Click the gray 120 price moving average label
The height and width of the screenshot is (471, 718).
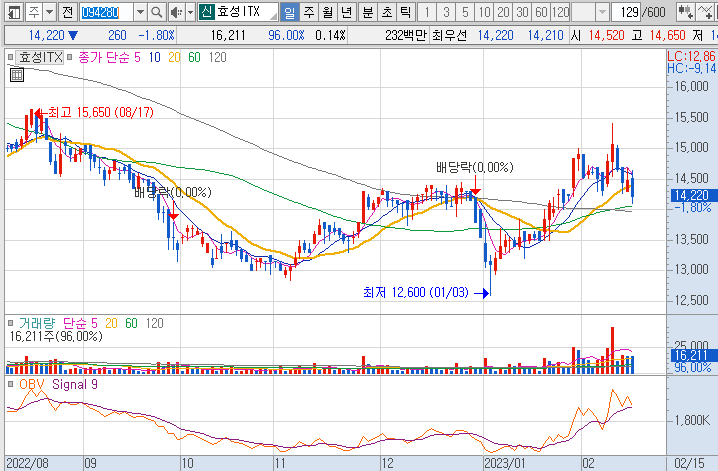[218, 57]
